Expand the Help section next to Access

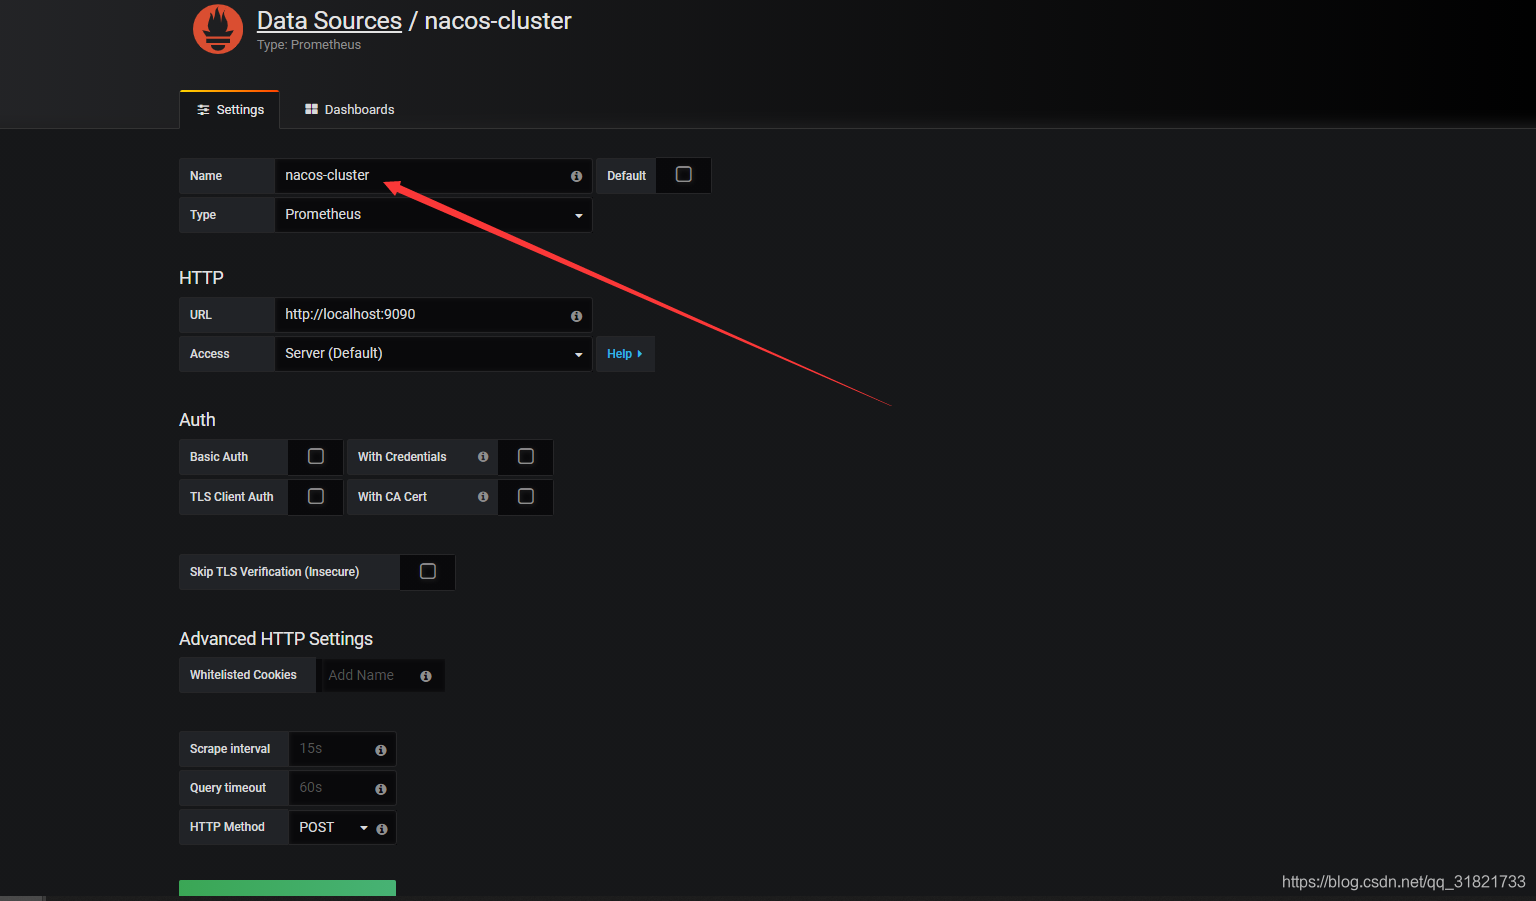coord(625,354)
